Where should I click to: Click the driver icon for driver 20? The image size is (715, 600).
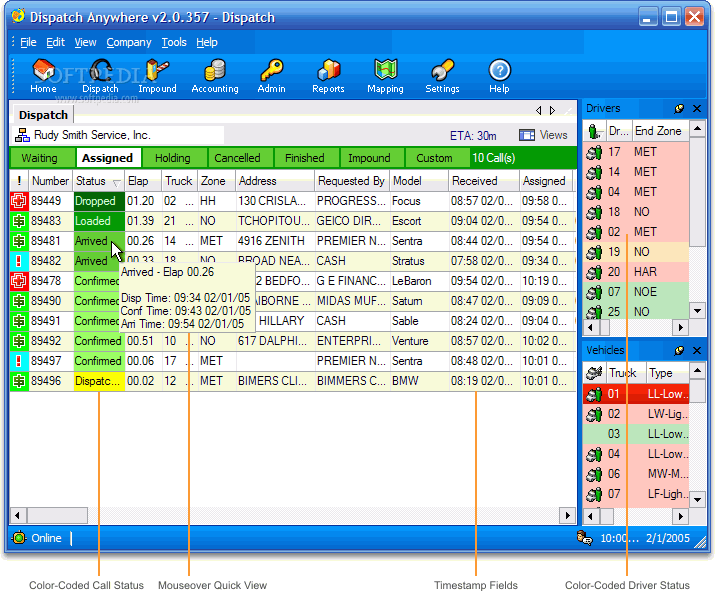coord(594,272)
